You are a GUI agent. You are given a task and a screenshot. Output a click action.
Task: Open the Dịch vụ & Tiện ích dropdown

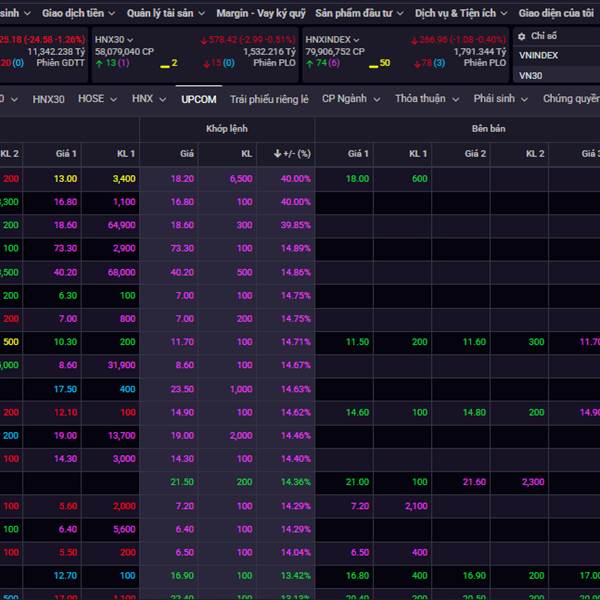coord(461,13)
